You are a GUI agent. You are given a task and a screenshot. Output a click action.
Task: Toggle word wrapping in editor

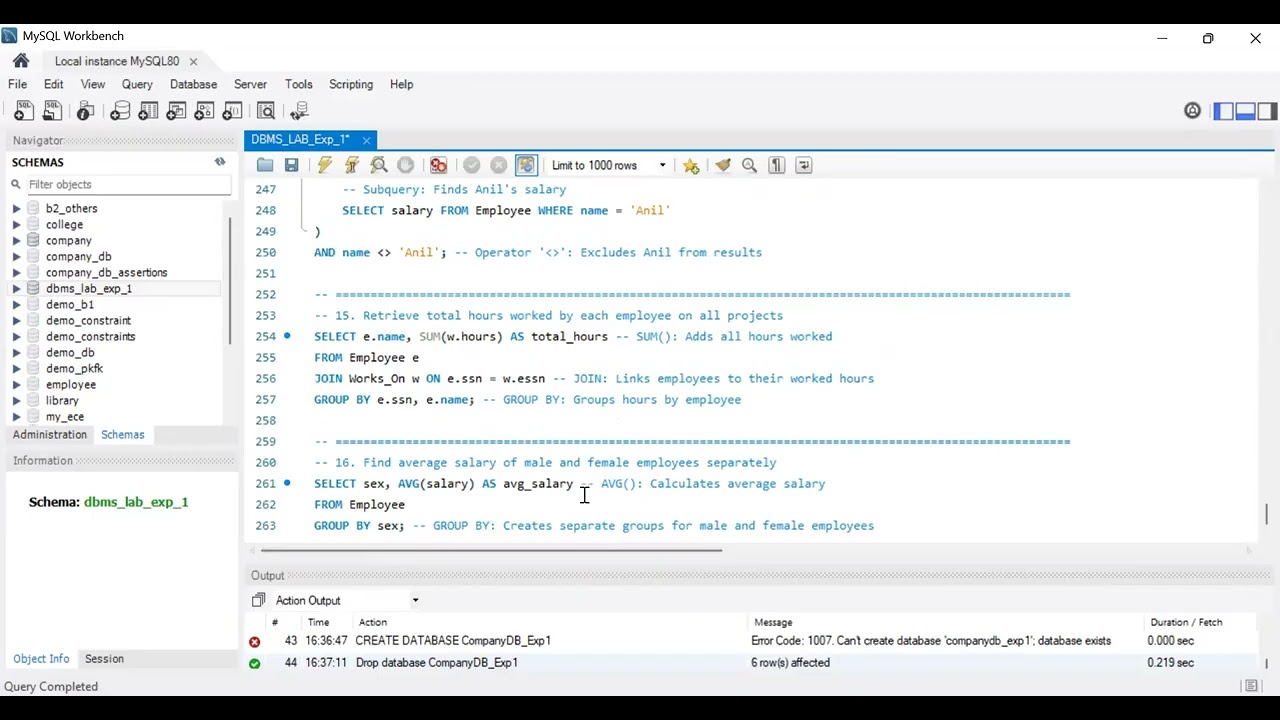click(804, 165)
